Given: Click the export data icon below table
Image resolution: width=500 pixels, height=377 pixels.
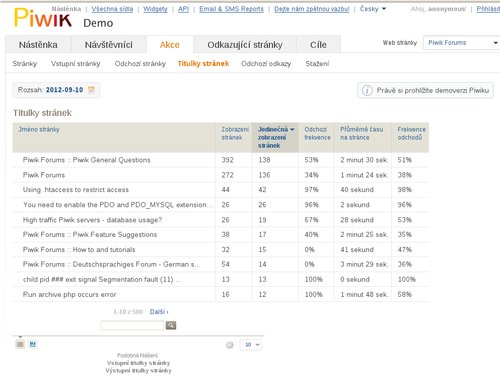Looking at the screenshot, I should pos(33,344).
